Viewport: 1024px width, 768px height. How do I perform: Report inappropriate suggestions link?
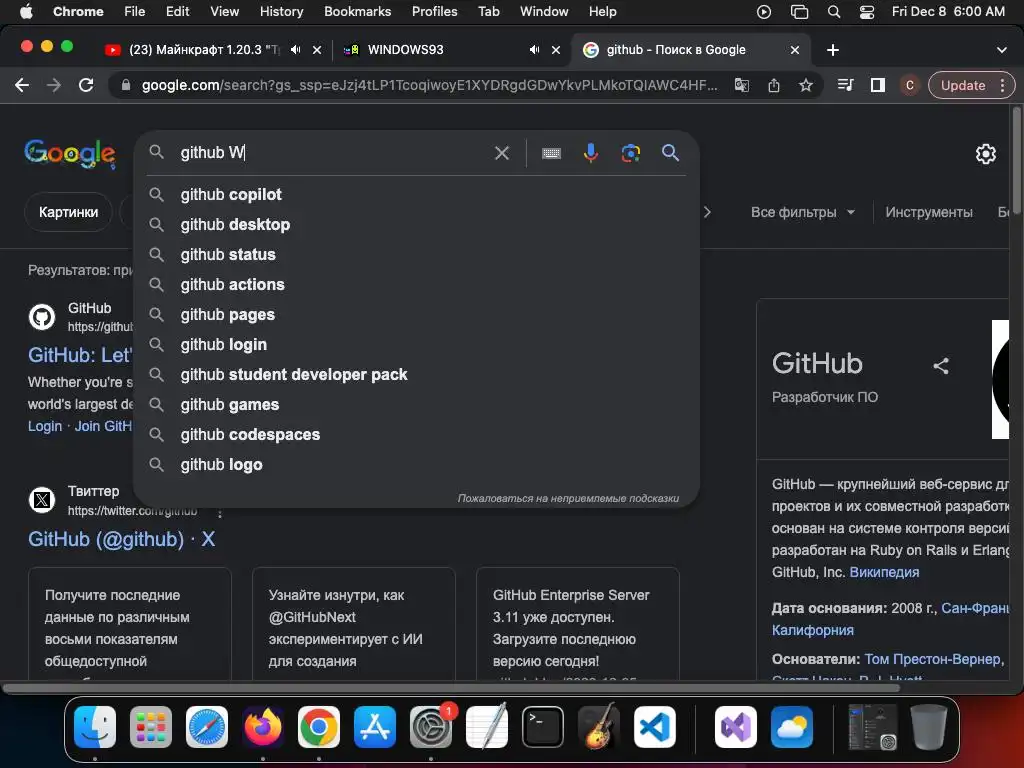[x=568, y=498]
